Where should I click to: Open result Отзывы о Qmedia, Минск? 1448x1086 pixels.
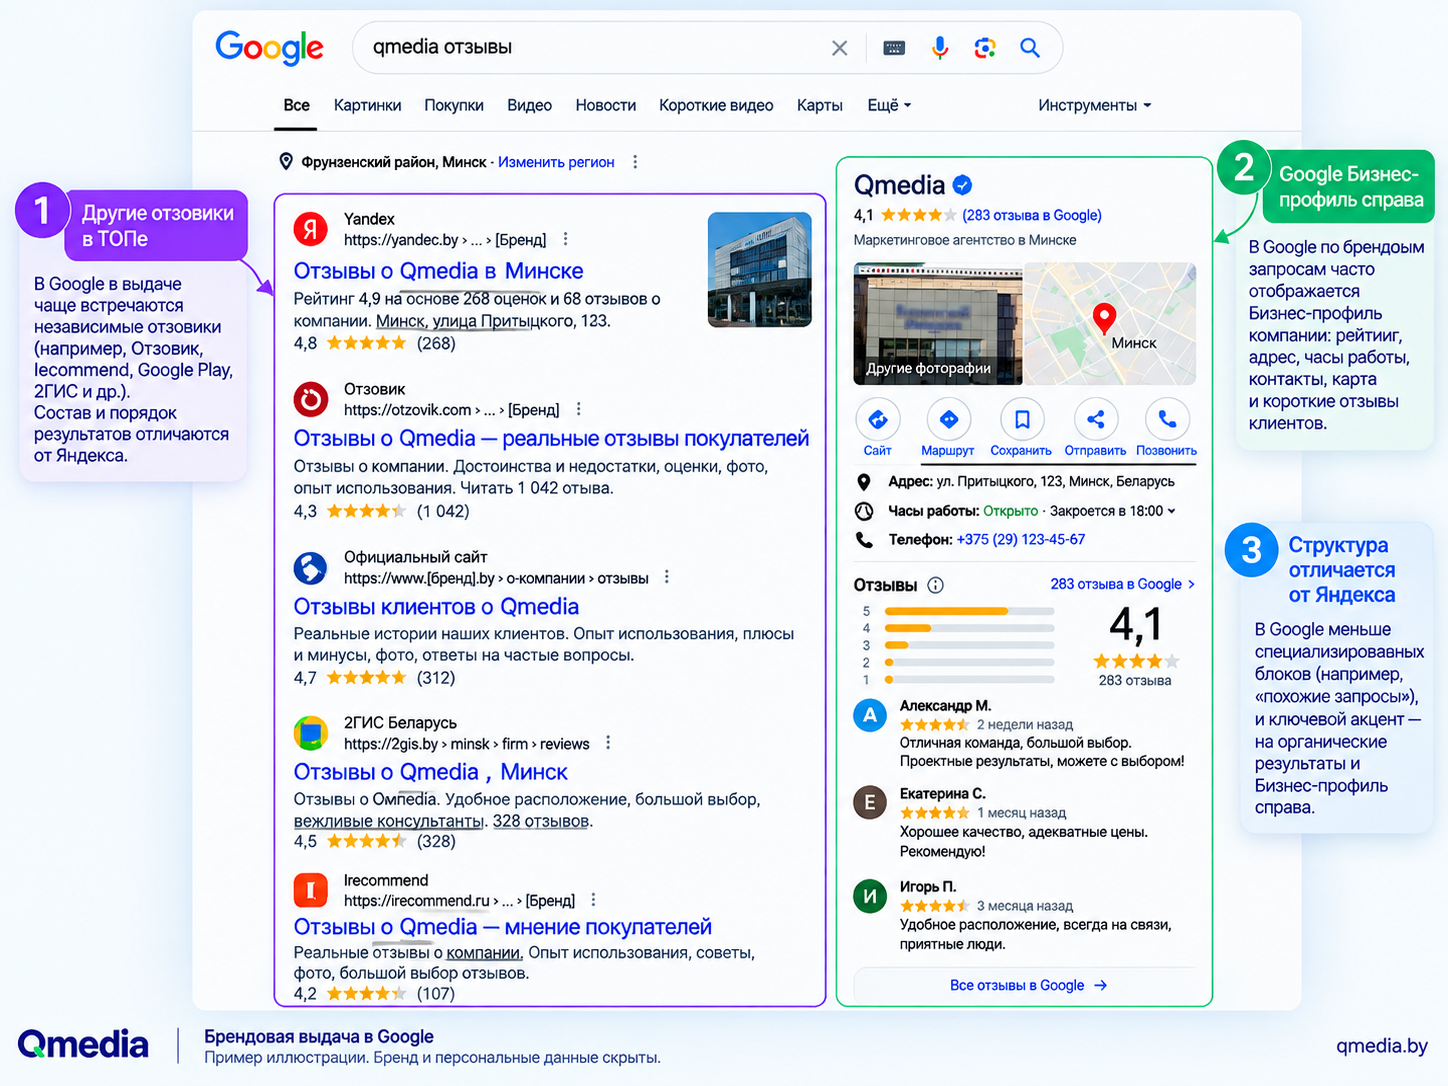pos(430,772)
